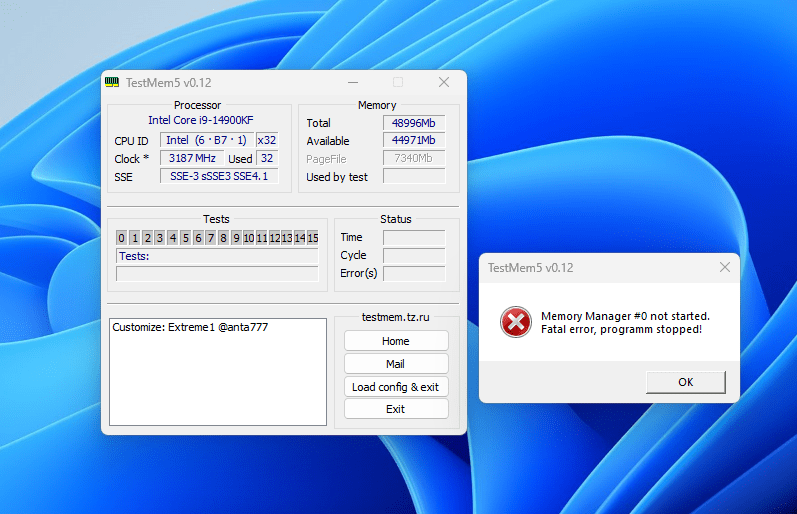Image resolution: width=797 pixels, height=514 pixels.
Task: Click the error dialog TestMem5 v0.12 title
Action: [x=530, y=267]
